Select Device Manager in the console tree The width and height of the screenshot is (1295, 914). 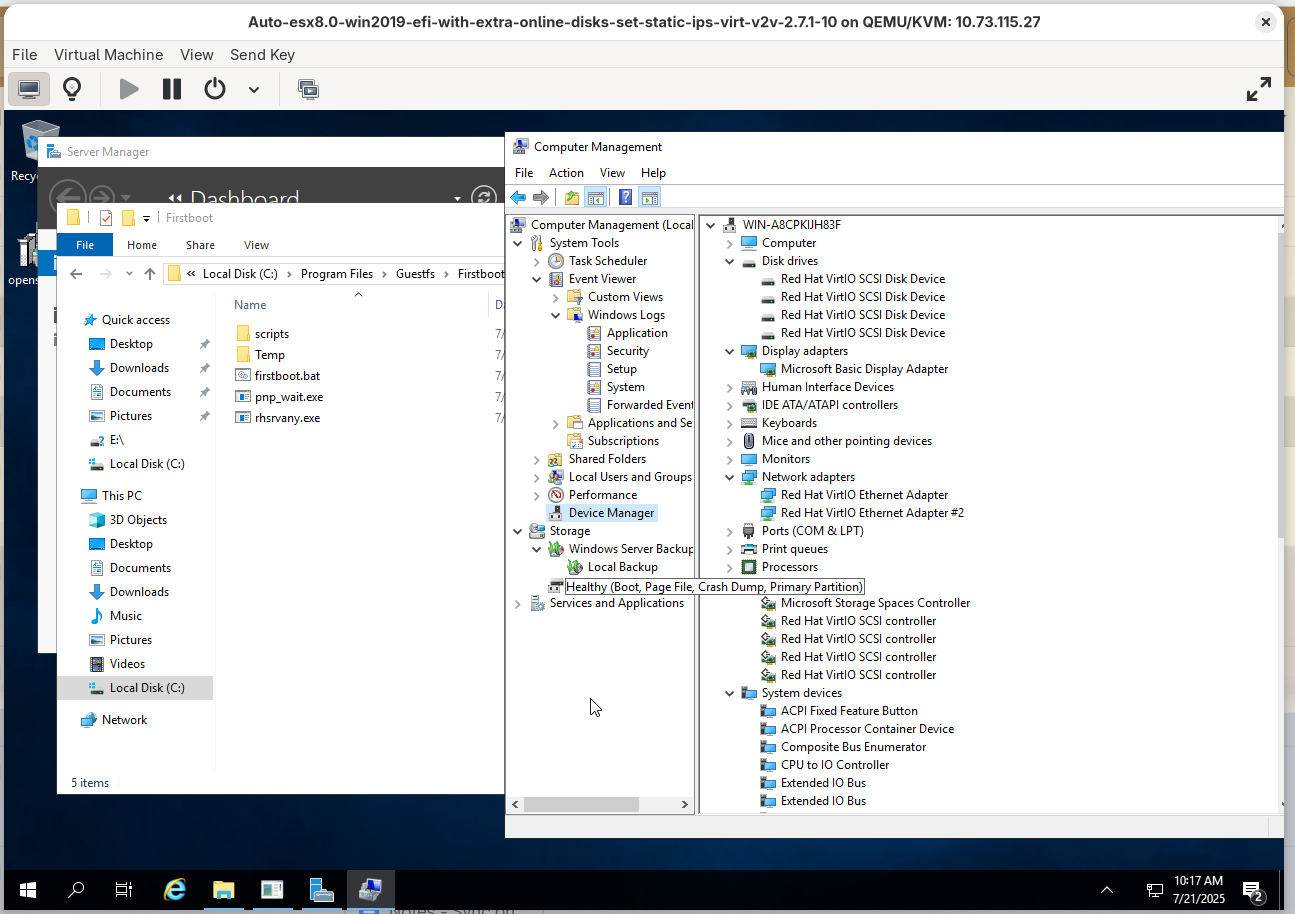[x=611, y=513]
